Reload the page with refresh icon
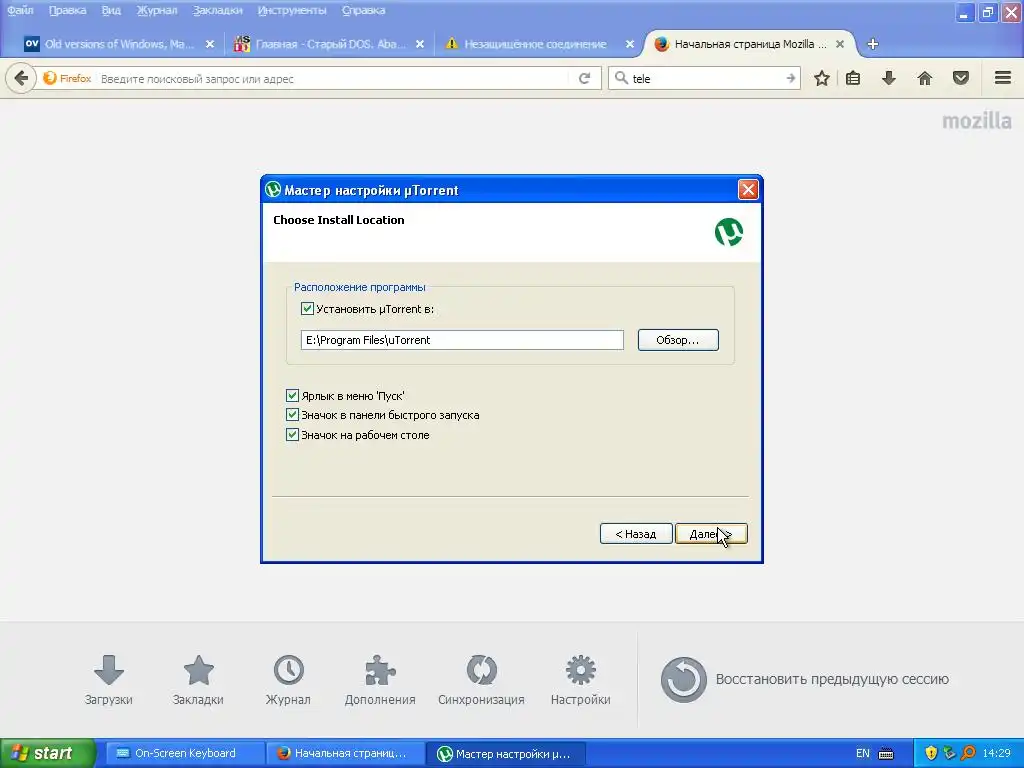The image size is (1024, 768). tap(584, 78)
